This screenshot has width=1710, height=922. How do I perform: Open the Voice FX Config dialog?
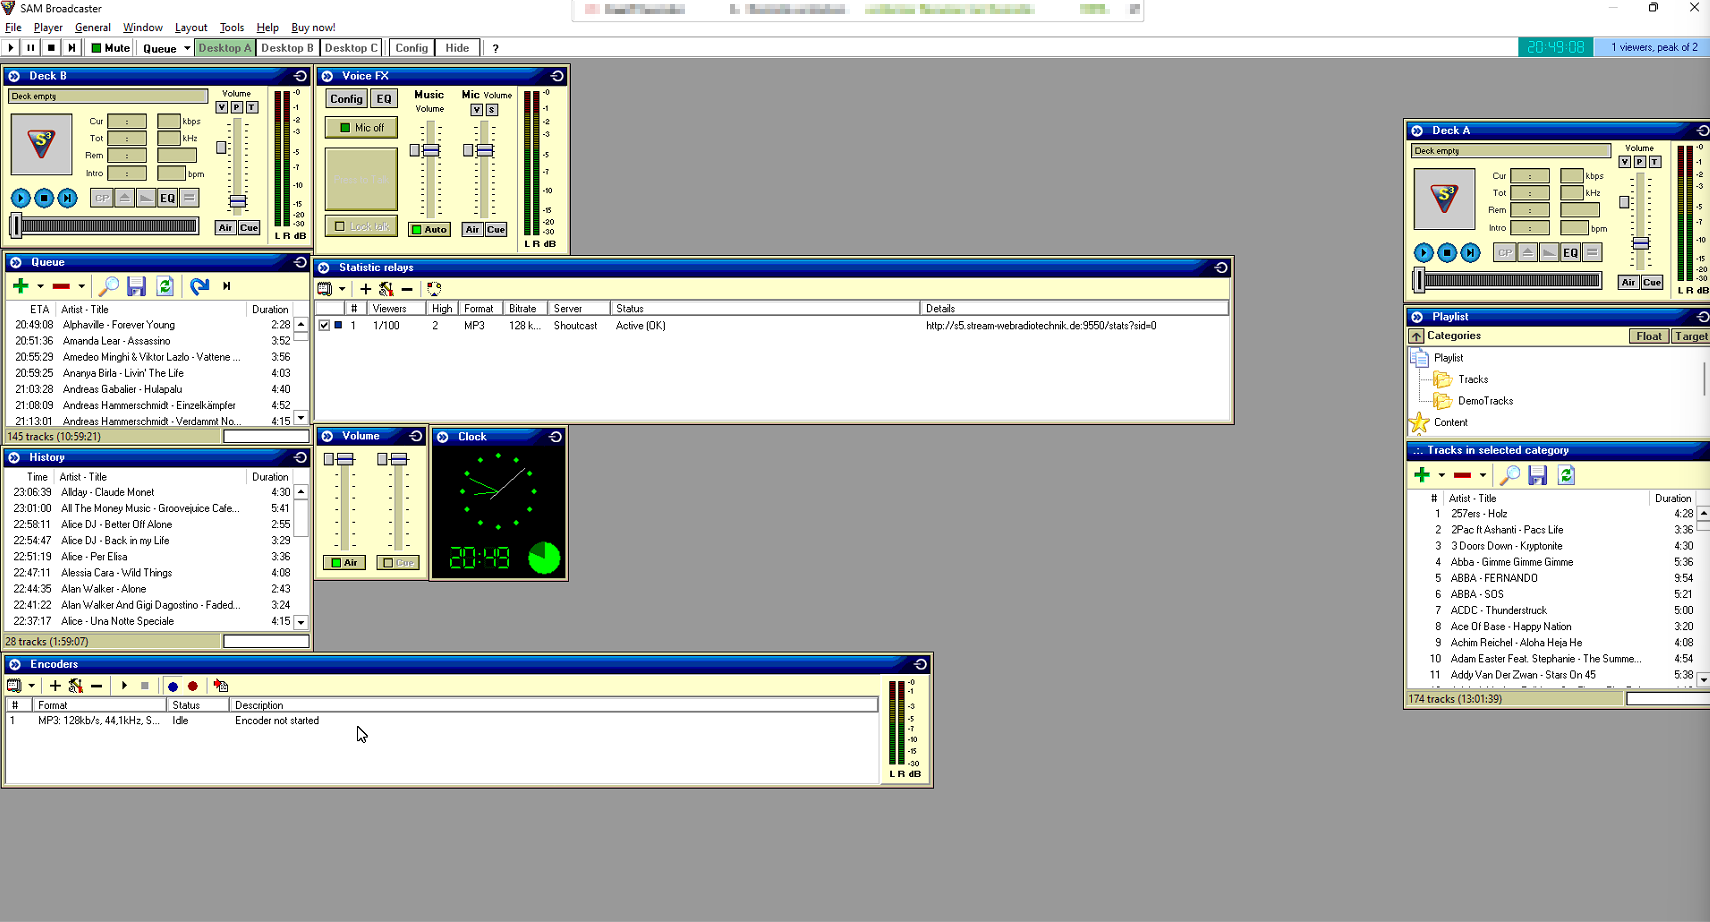pyautogui.click(x=346, y=98)
